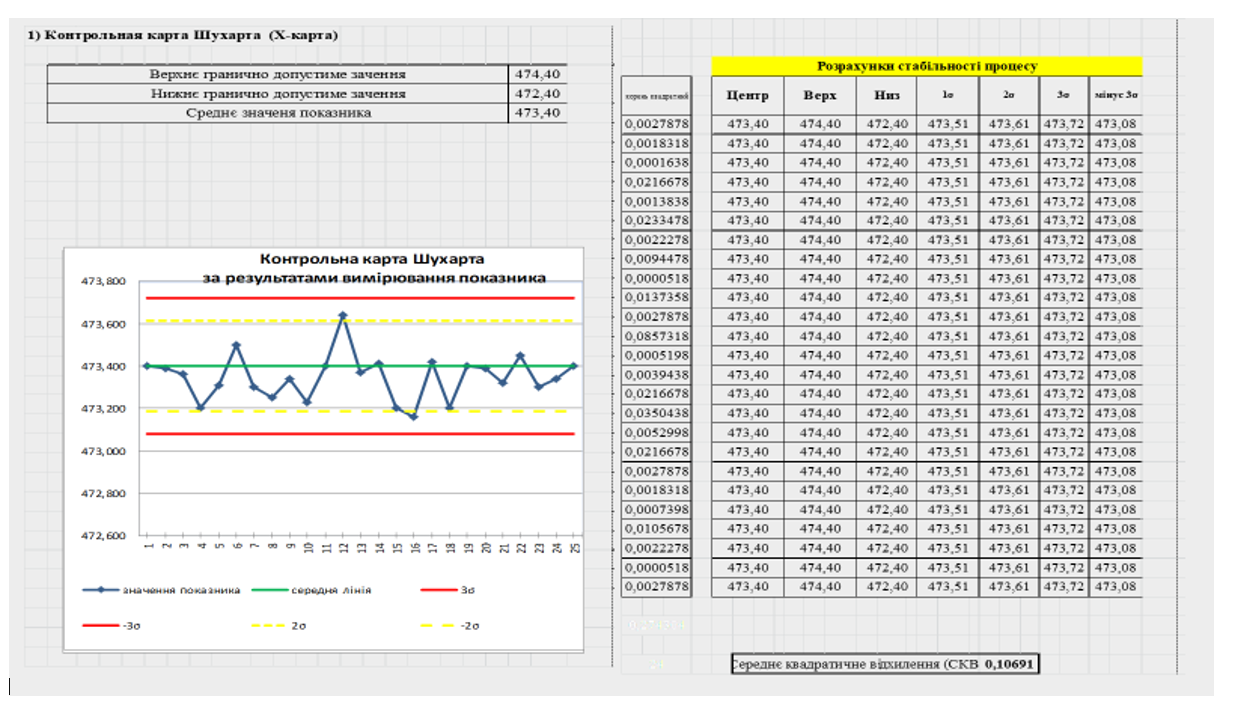Click the 'Низ' column header cell
The height and width of the screenshot is (723, 1233).
click(x=886, y=96)
